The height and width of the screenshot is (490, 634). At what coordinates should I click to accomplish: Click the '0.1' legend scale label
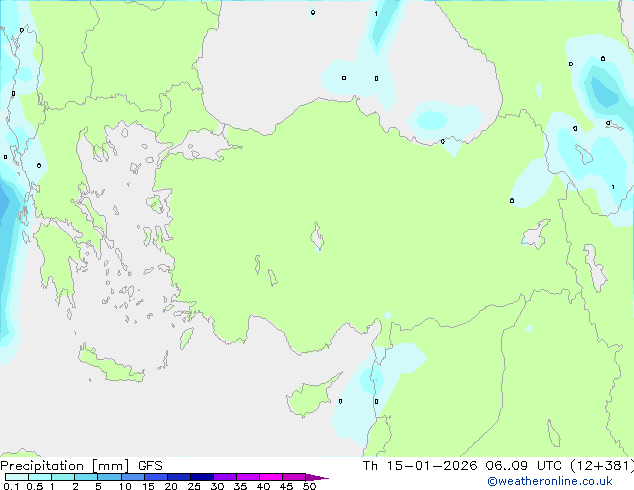[11, 486]
